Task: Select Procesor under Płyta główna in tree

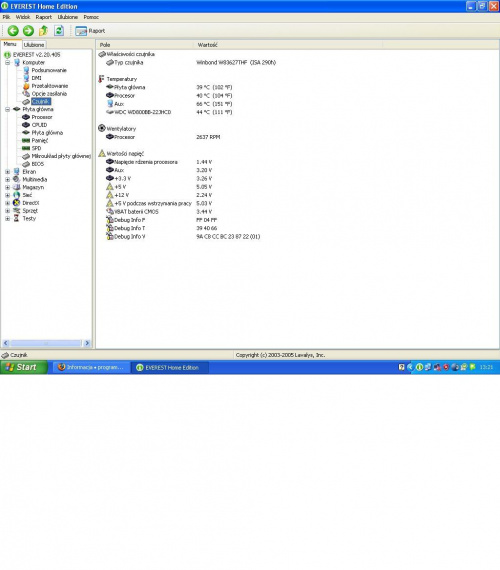Action: (42, 117)
